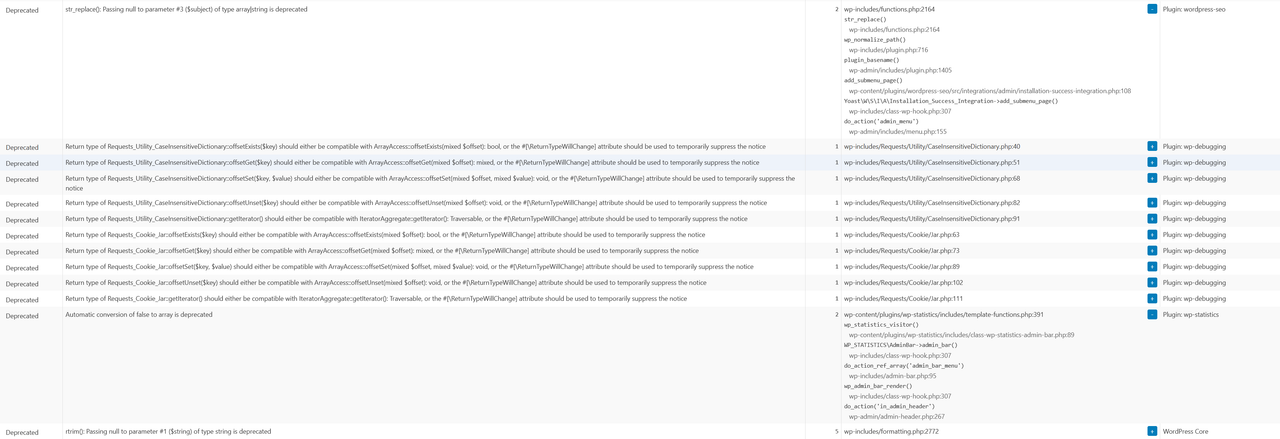Open CaseInsensitiveDictionary.php:40 location
Image resolution: width=1280 pixels, height=439 pixels.
pyautogui.click(x=932, y=146)
